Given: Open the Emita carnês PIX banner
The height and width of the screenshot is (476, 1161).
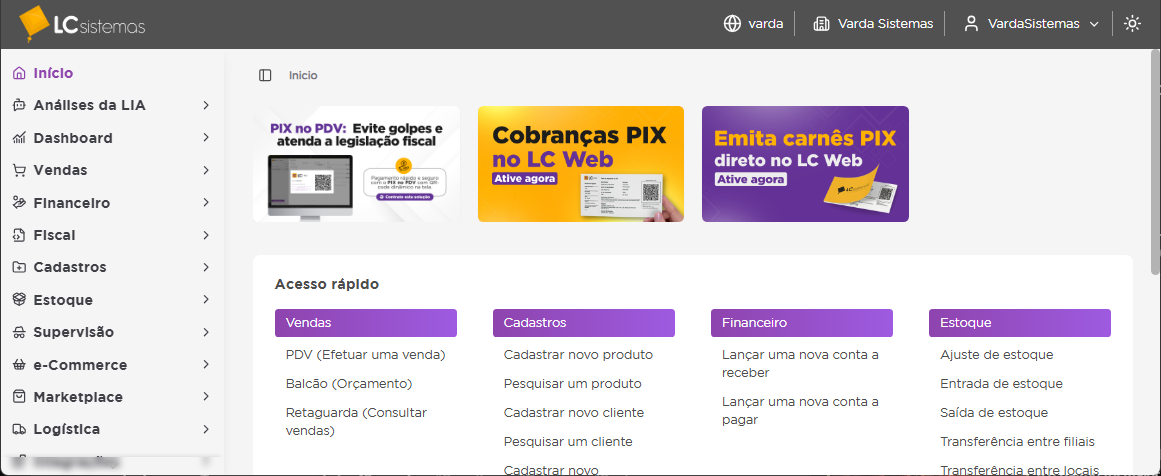Looking at the screenshot, I should point(805,164).
